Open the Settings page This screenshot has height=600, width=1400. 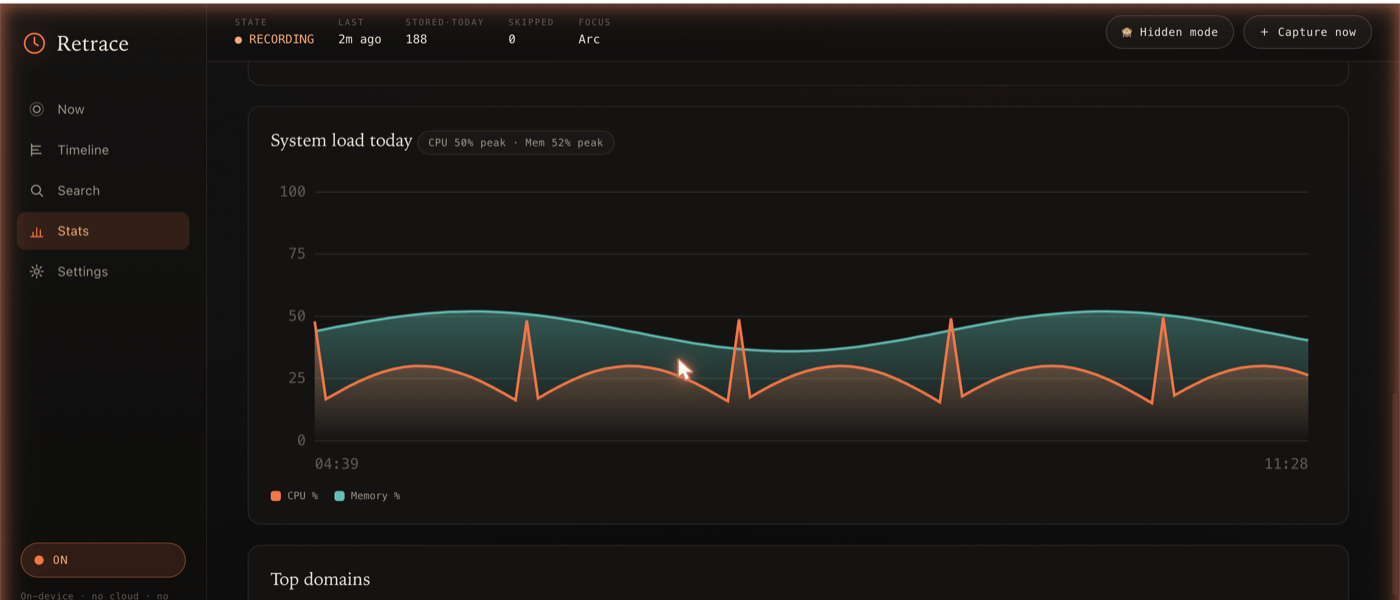click(103, 271)
